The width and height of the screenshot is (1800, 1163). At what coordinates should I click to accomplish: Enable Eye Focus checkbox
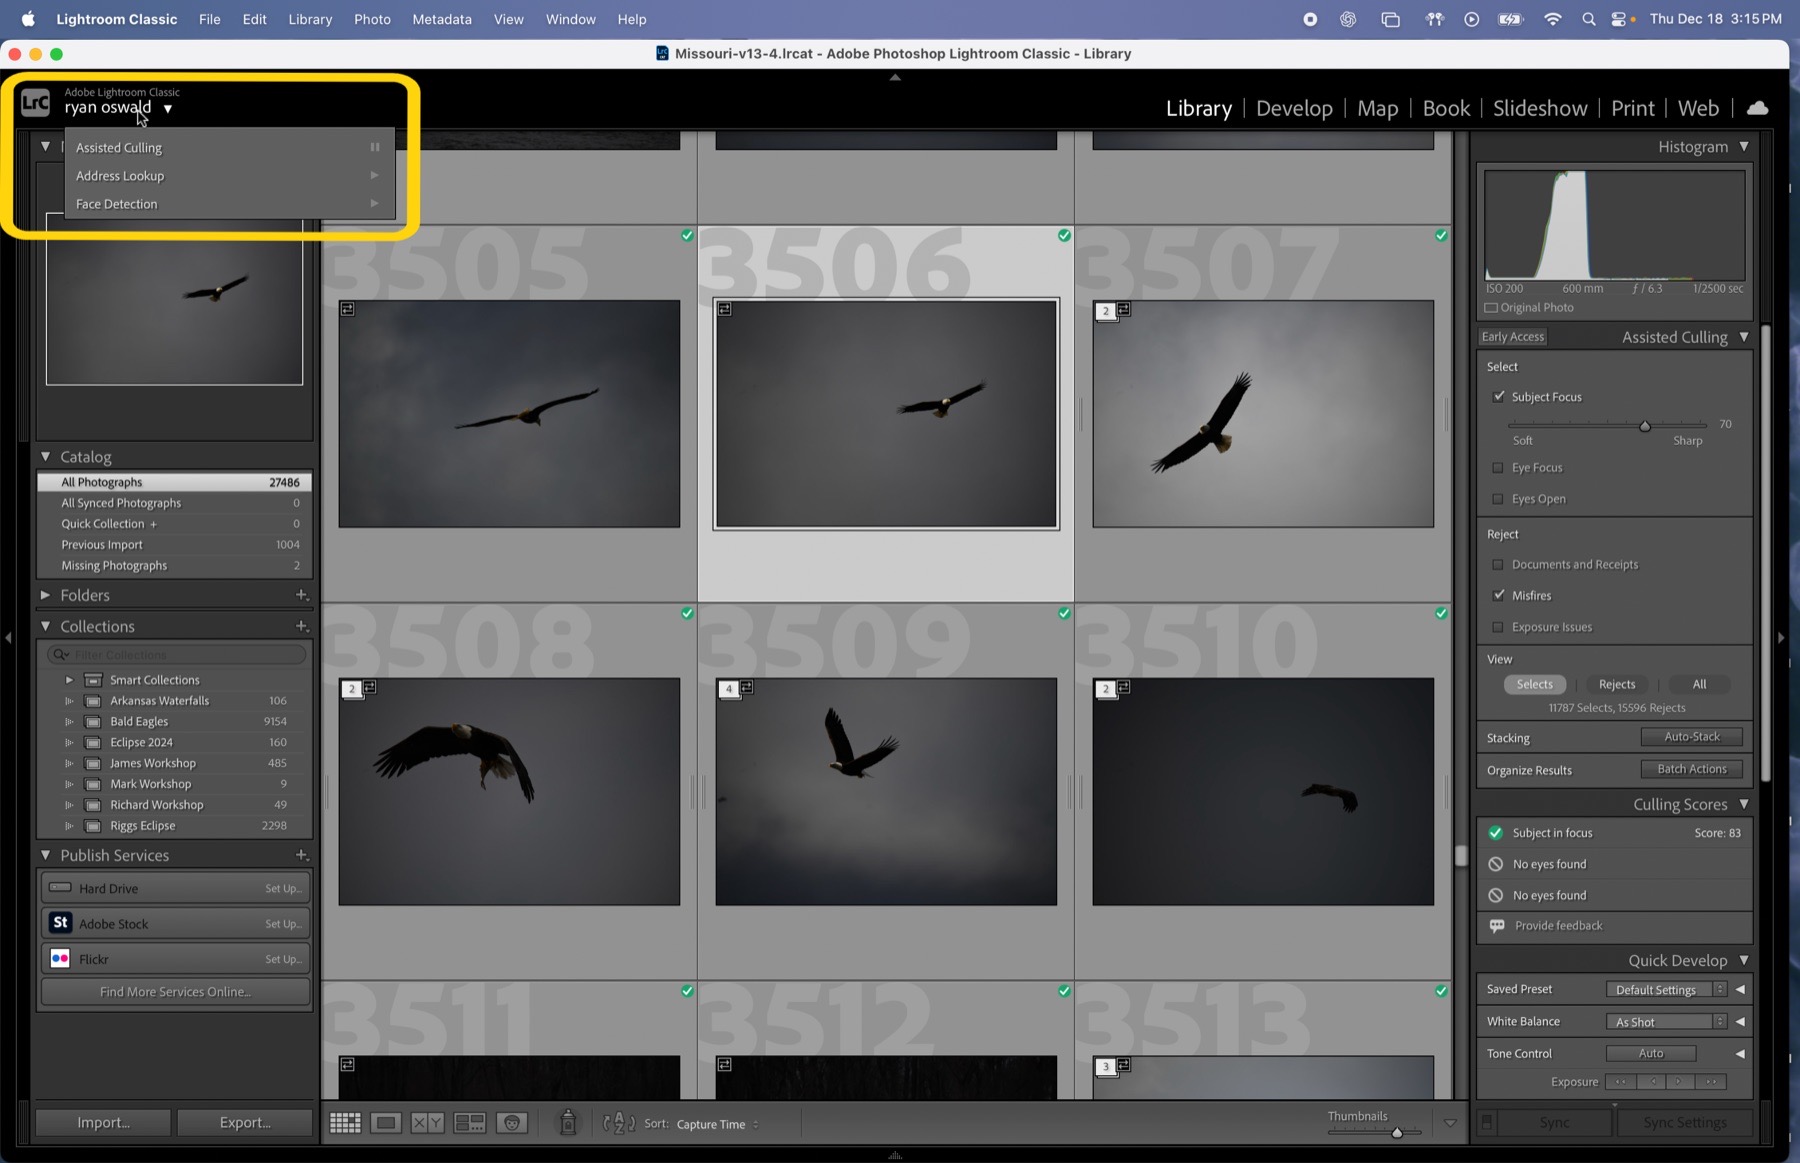[x=1498, y=467]
